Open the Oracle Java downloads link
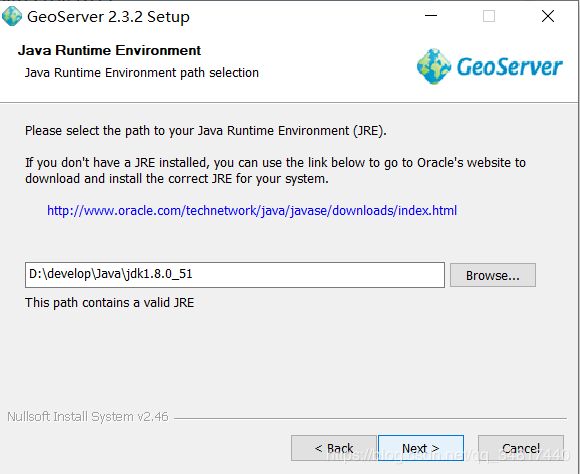The image size is (580, 474). (252, 211)
